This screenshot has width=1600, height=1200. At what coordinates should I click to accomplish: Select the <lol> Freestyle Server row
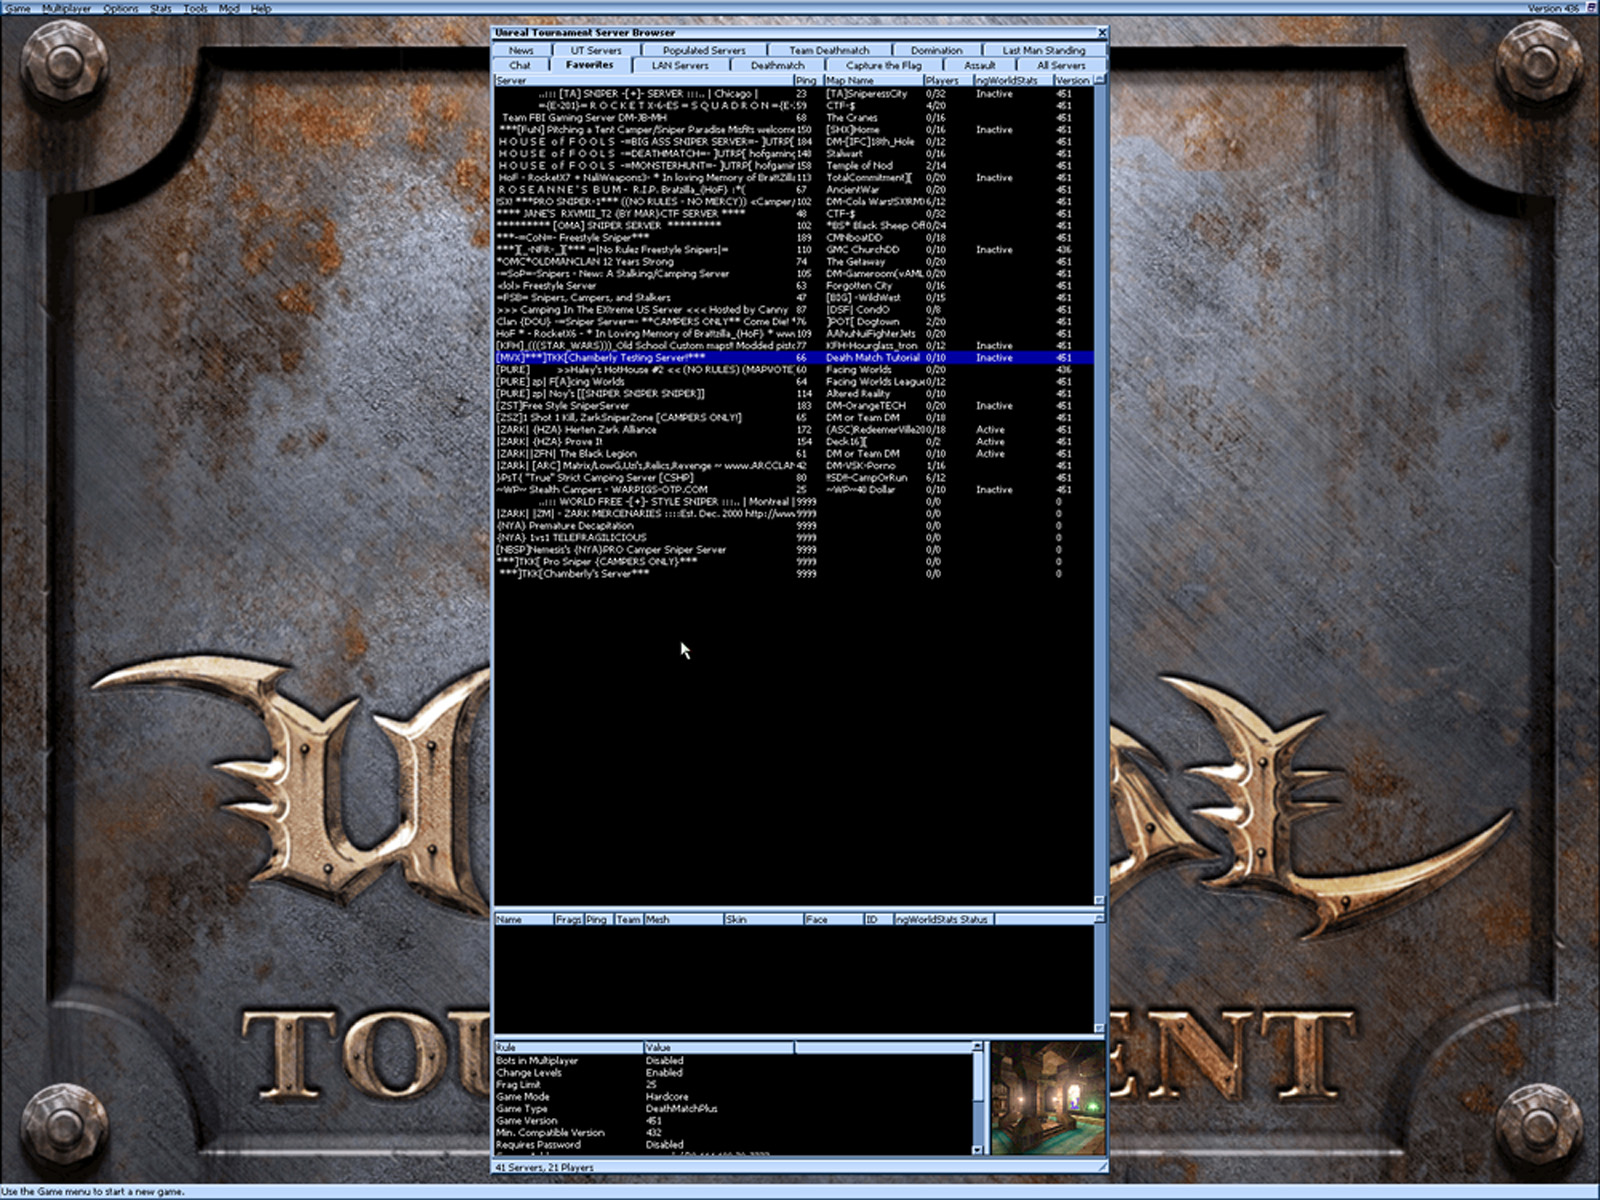(794, 286)
